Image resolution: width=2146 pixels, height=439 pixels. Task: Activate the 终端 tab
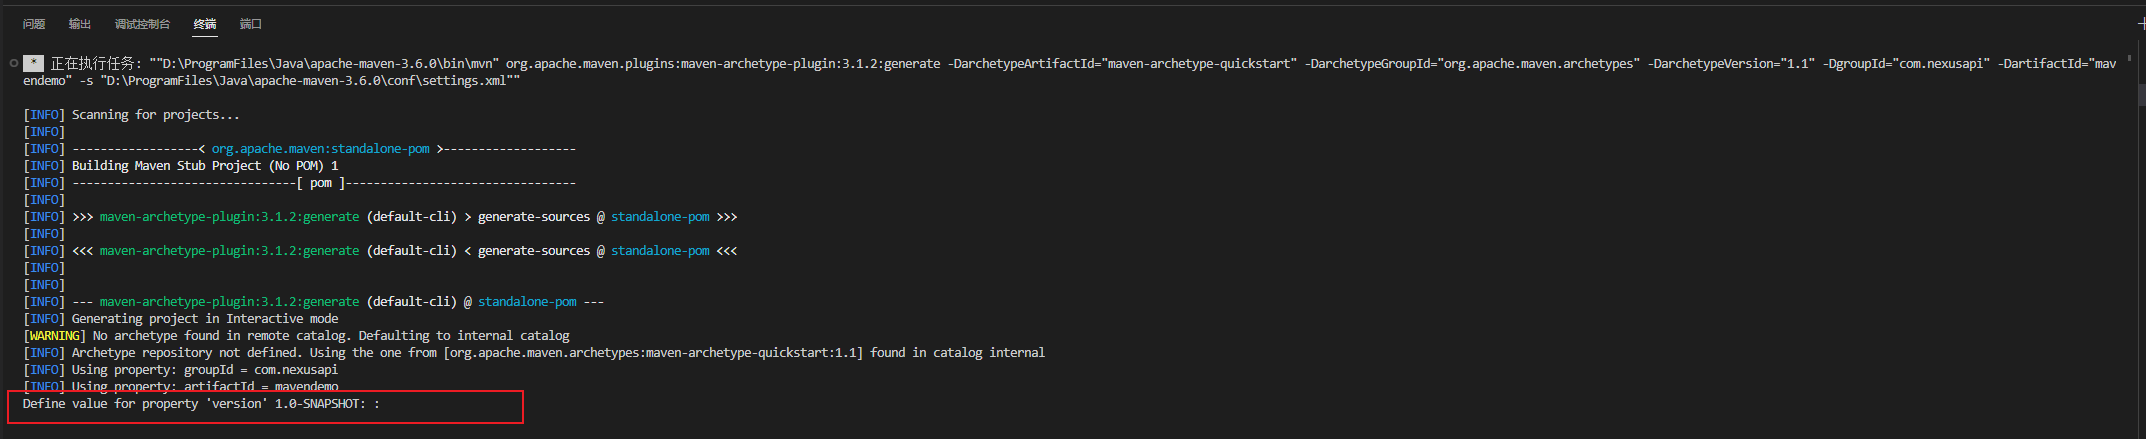point(205,24)
